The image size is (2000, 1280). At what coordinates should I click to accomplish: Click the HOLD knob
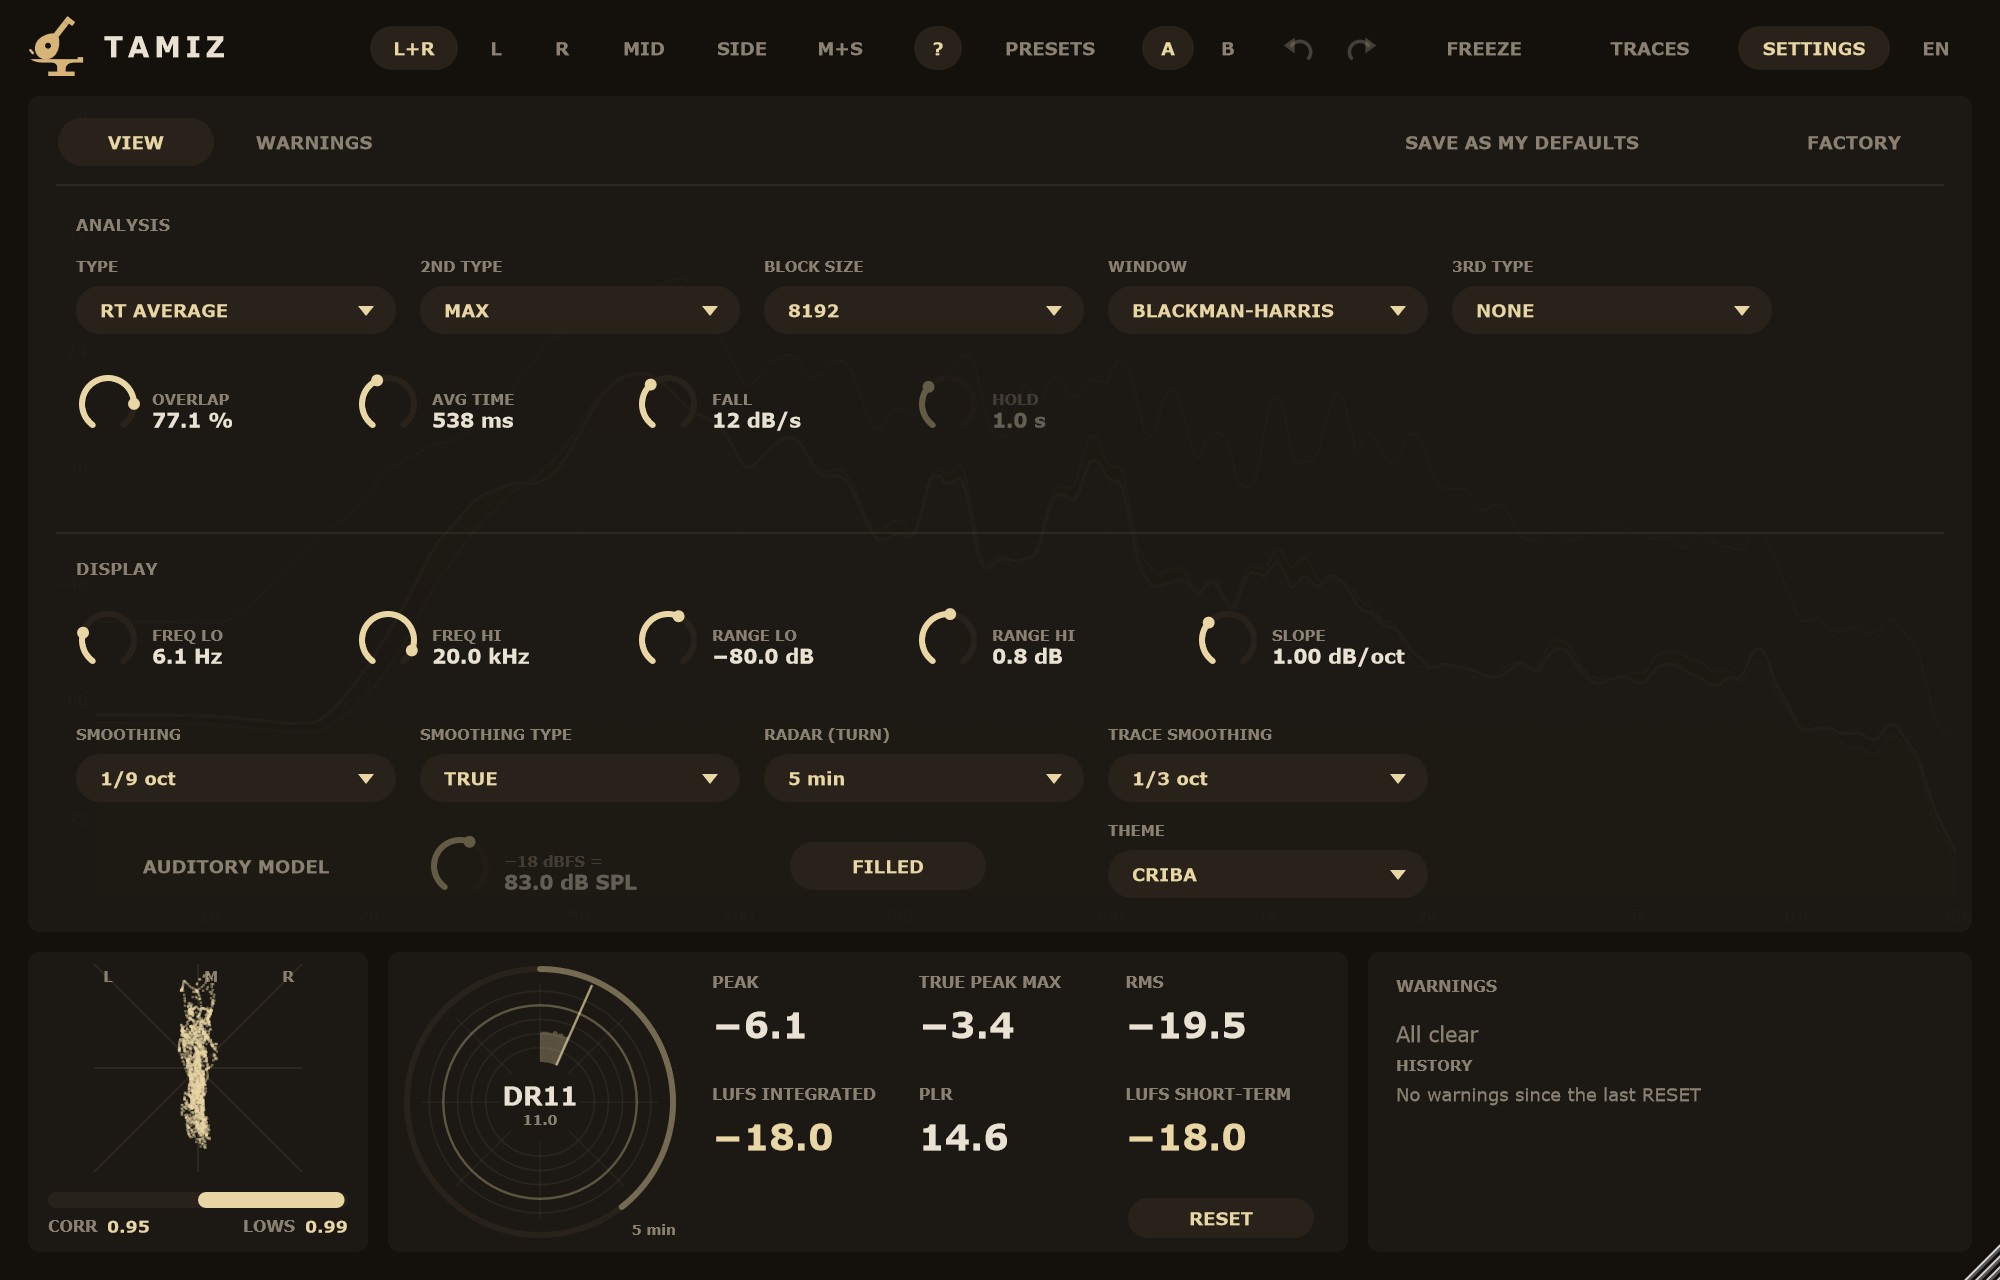tap(948, 404)
